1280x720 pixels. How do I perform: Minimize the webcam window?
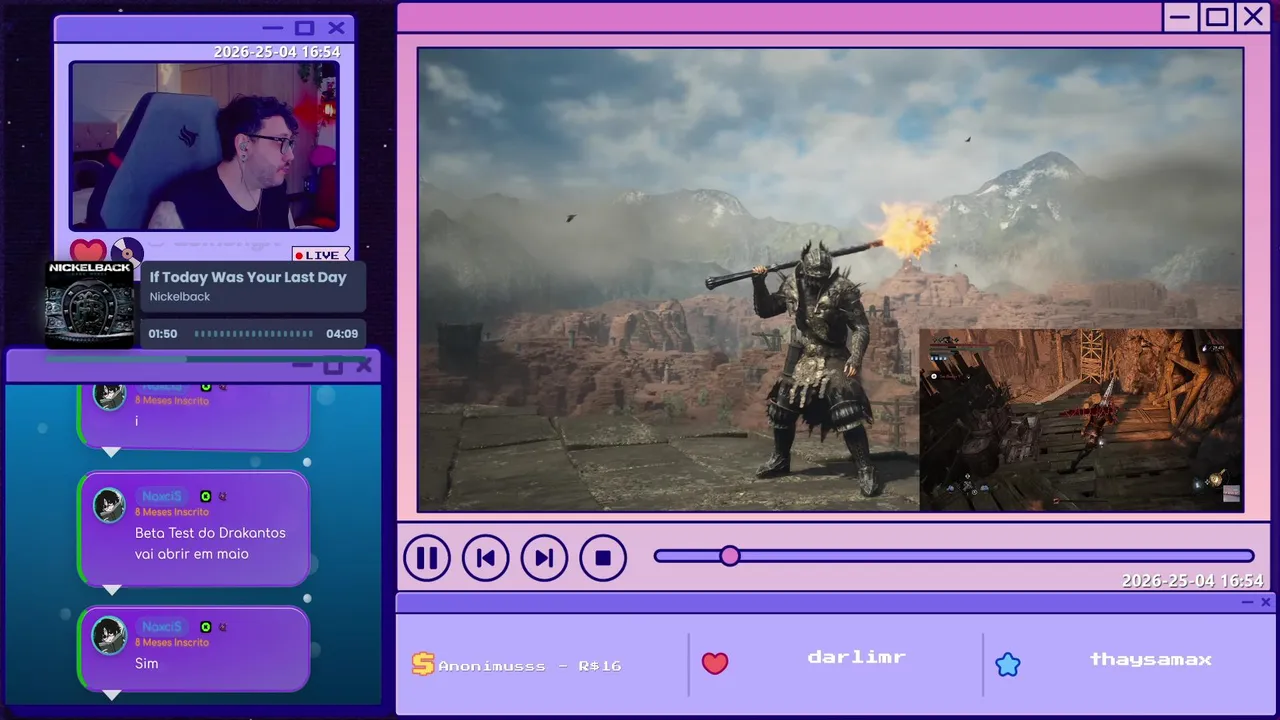click(x=272, y=28)
